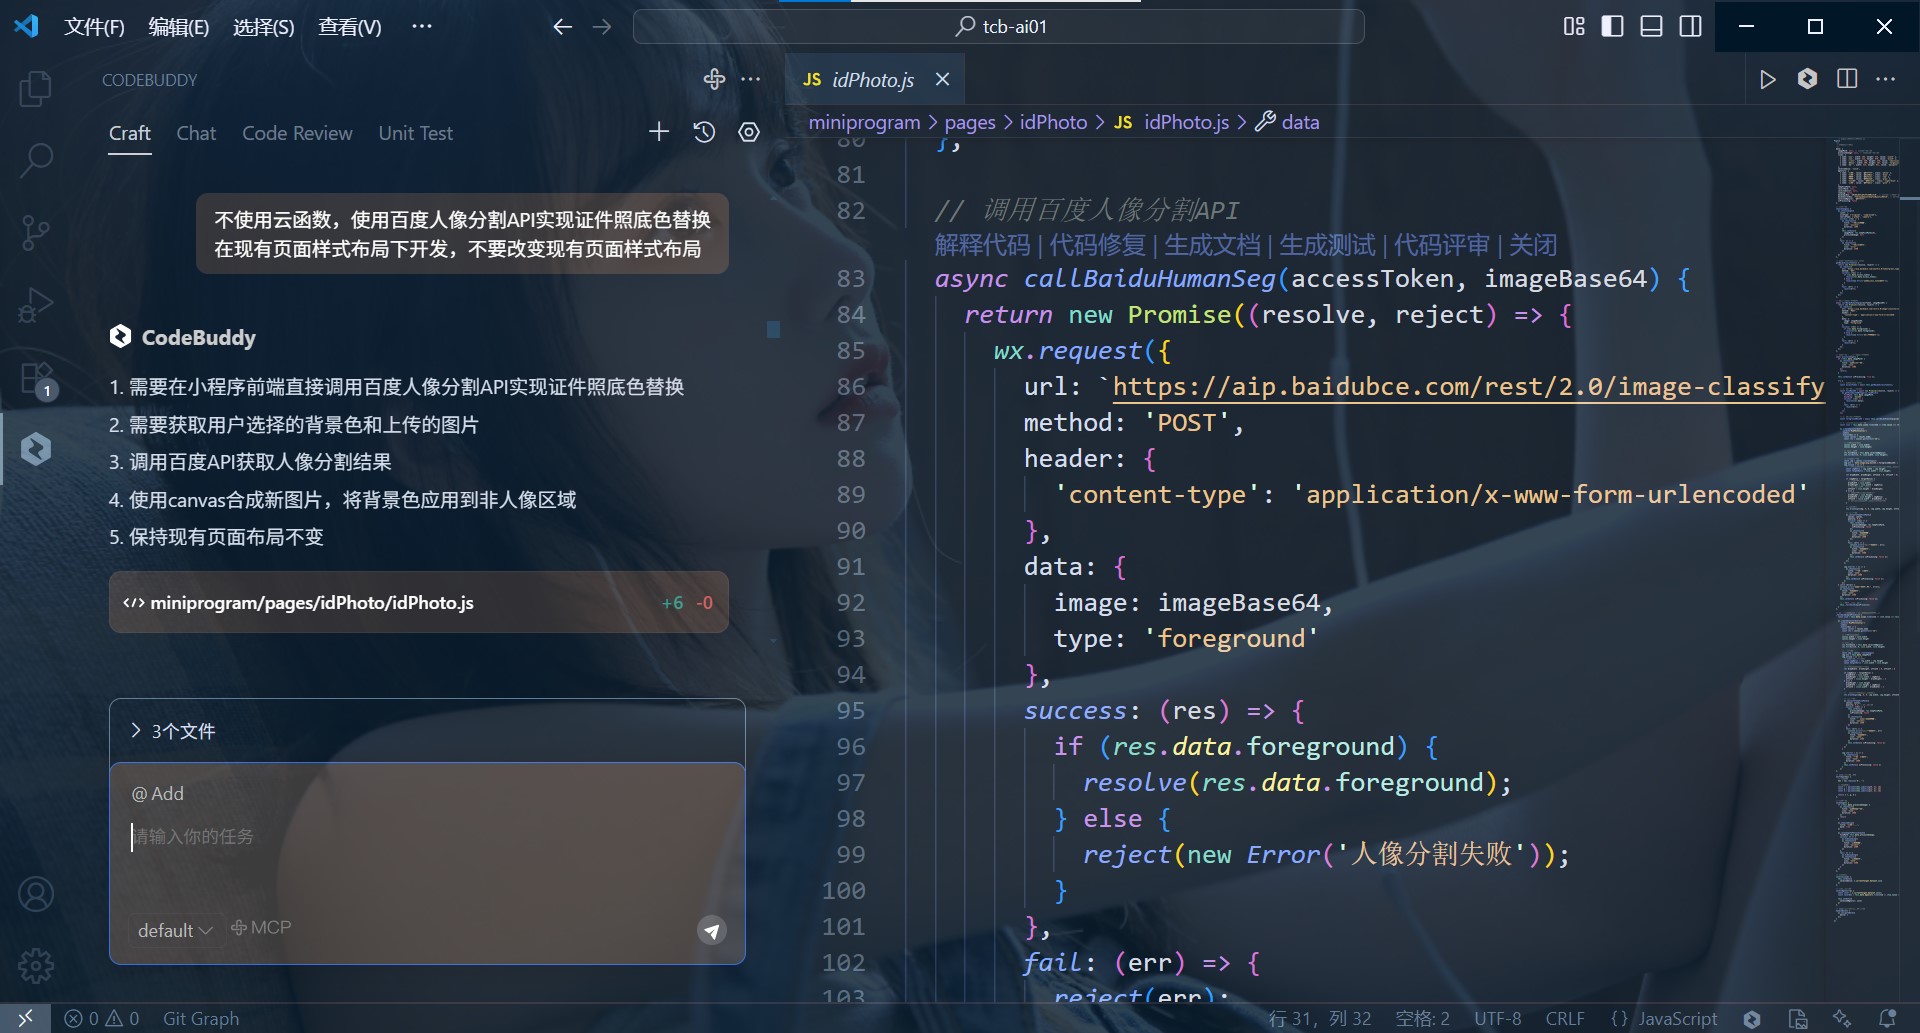Image resolution: width=1920 pixels, height=1033 pixels.
Task: Click the plug icon in CODEBUDDY header
Action: (x=714, y=79)
